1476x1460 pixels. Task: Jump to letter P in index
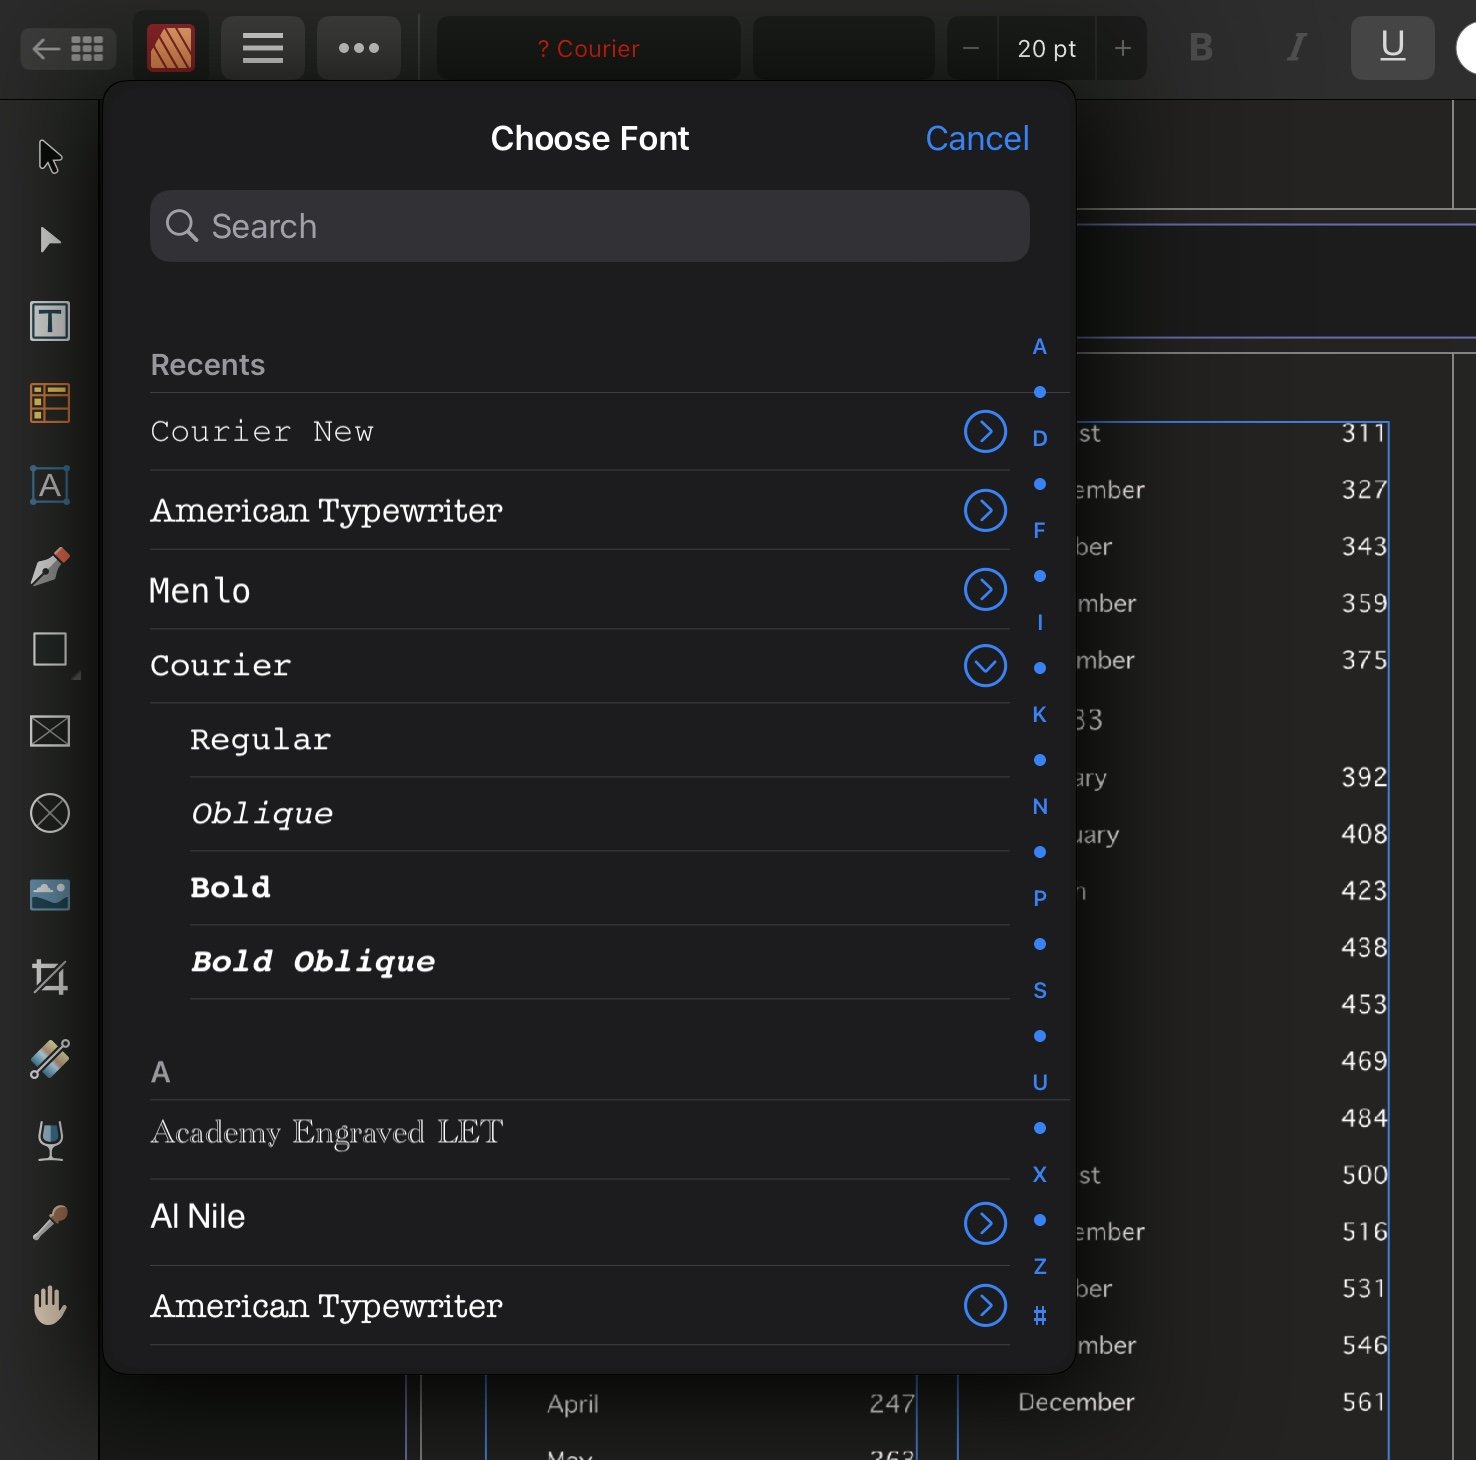[1040, 899]
